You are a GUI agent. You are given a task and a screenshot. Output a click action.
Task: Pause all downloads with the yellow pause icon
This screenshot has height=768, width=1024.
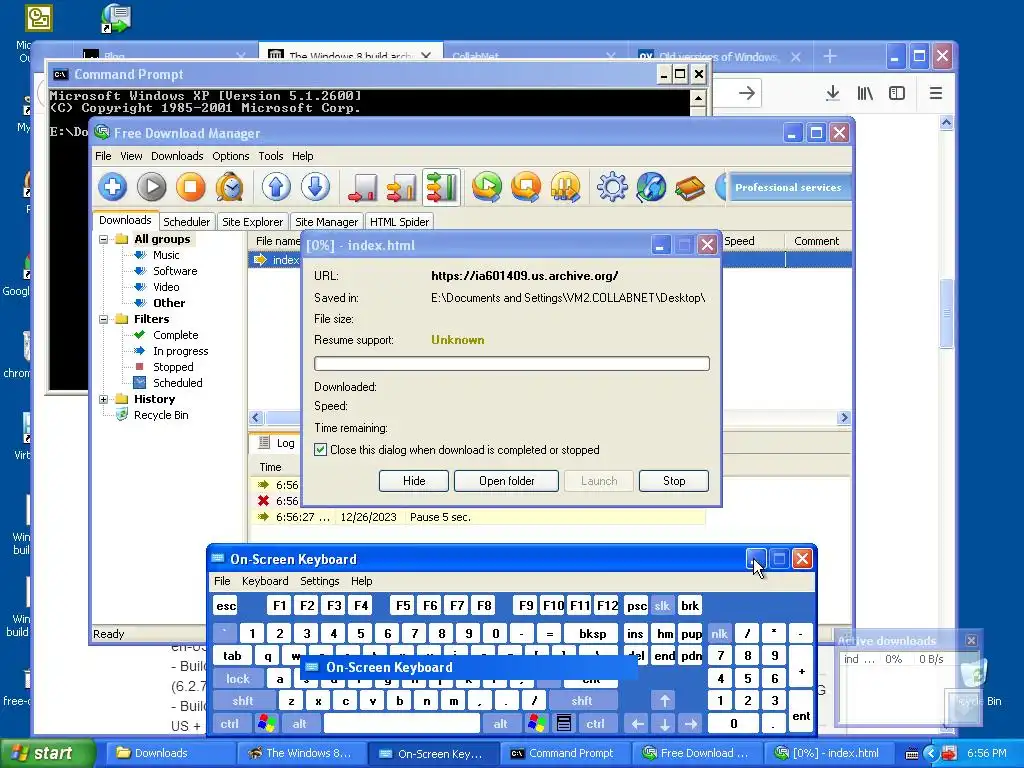coord(566,187)
